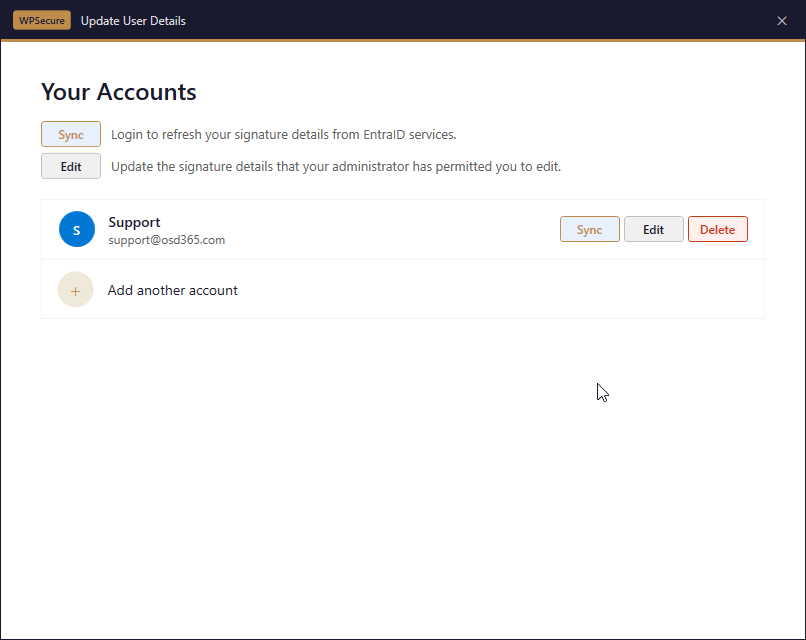
Task: Sync the Support account
Action: pos(589,230)
